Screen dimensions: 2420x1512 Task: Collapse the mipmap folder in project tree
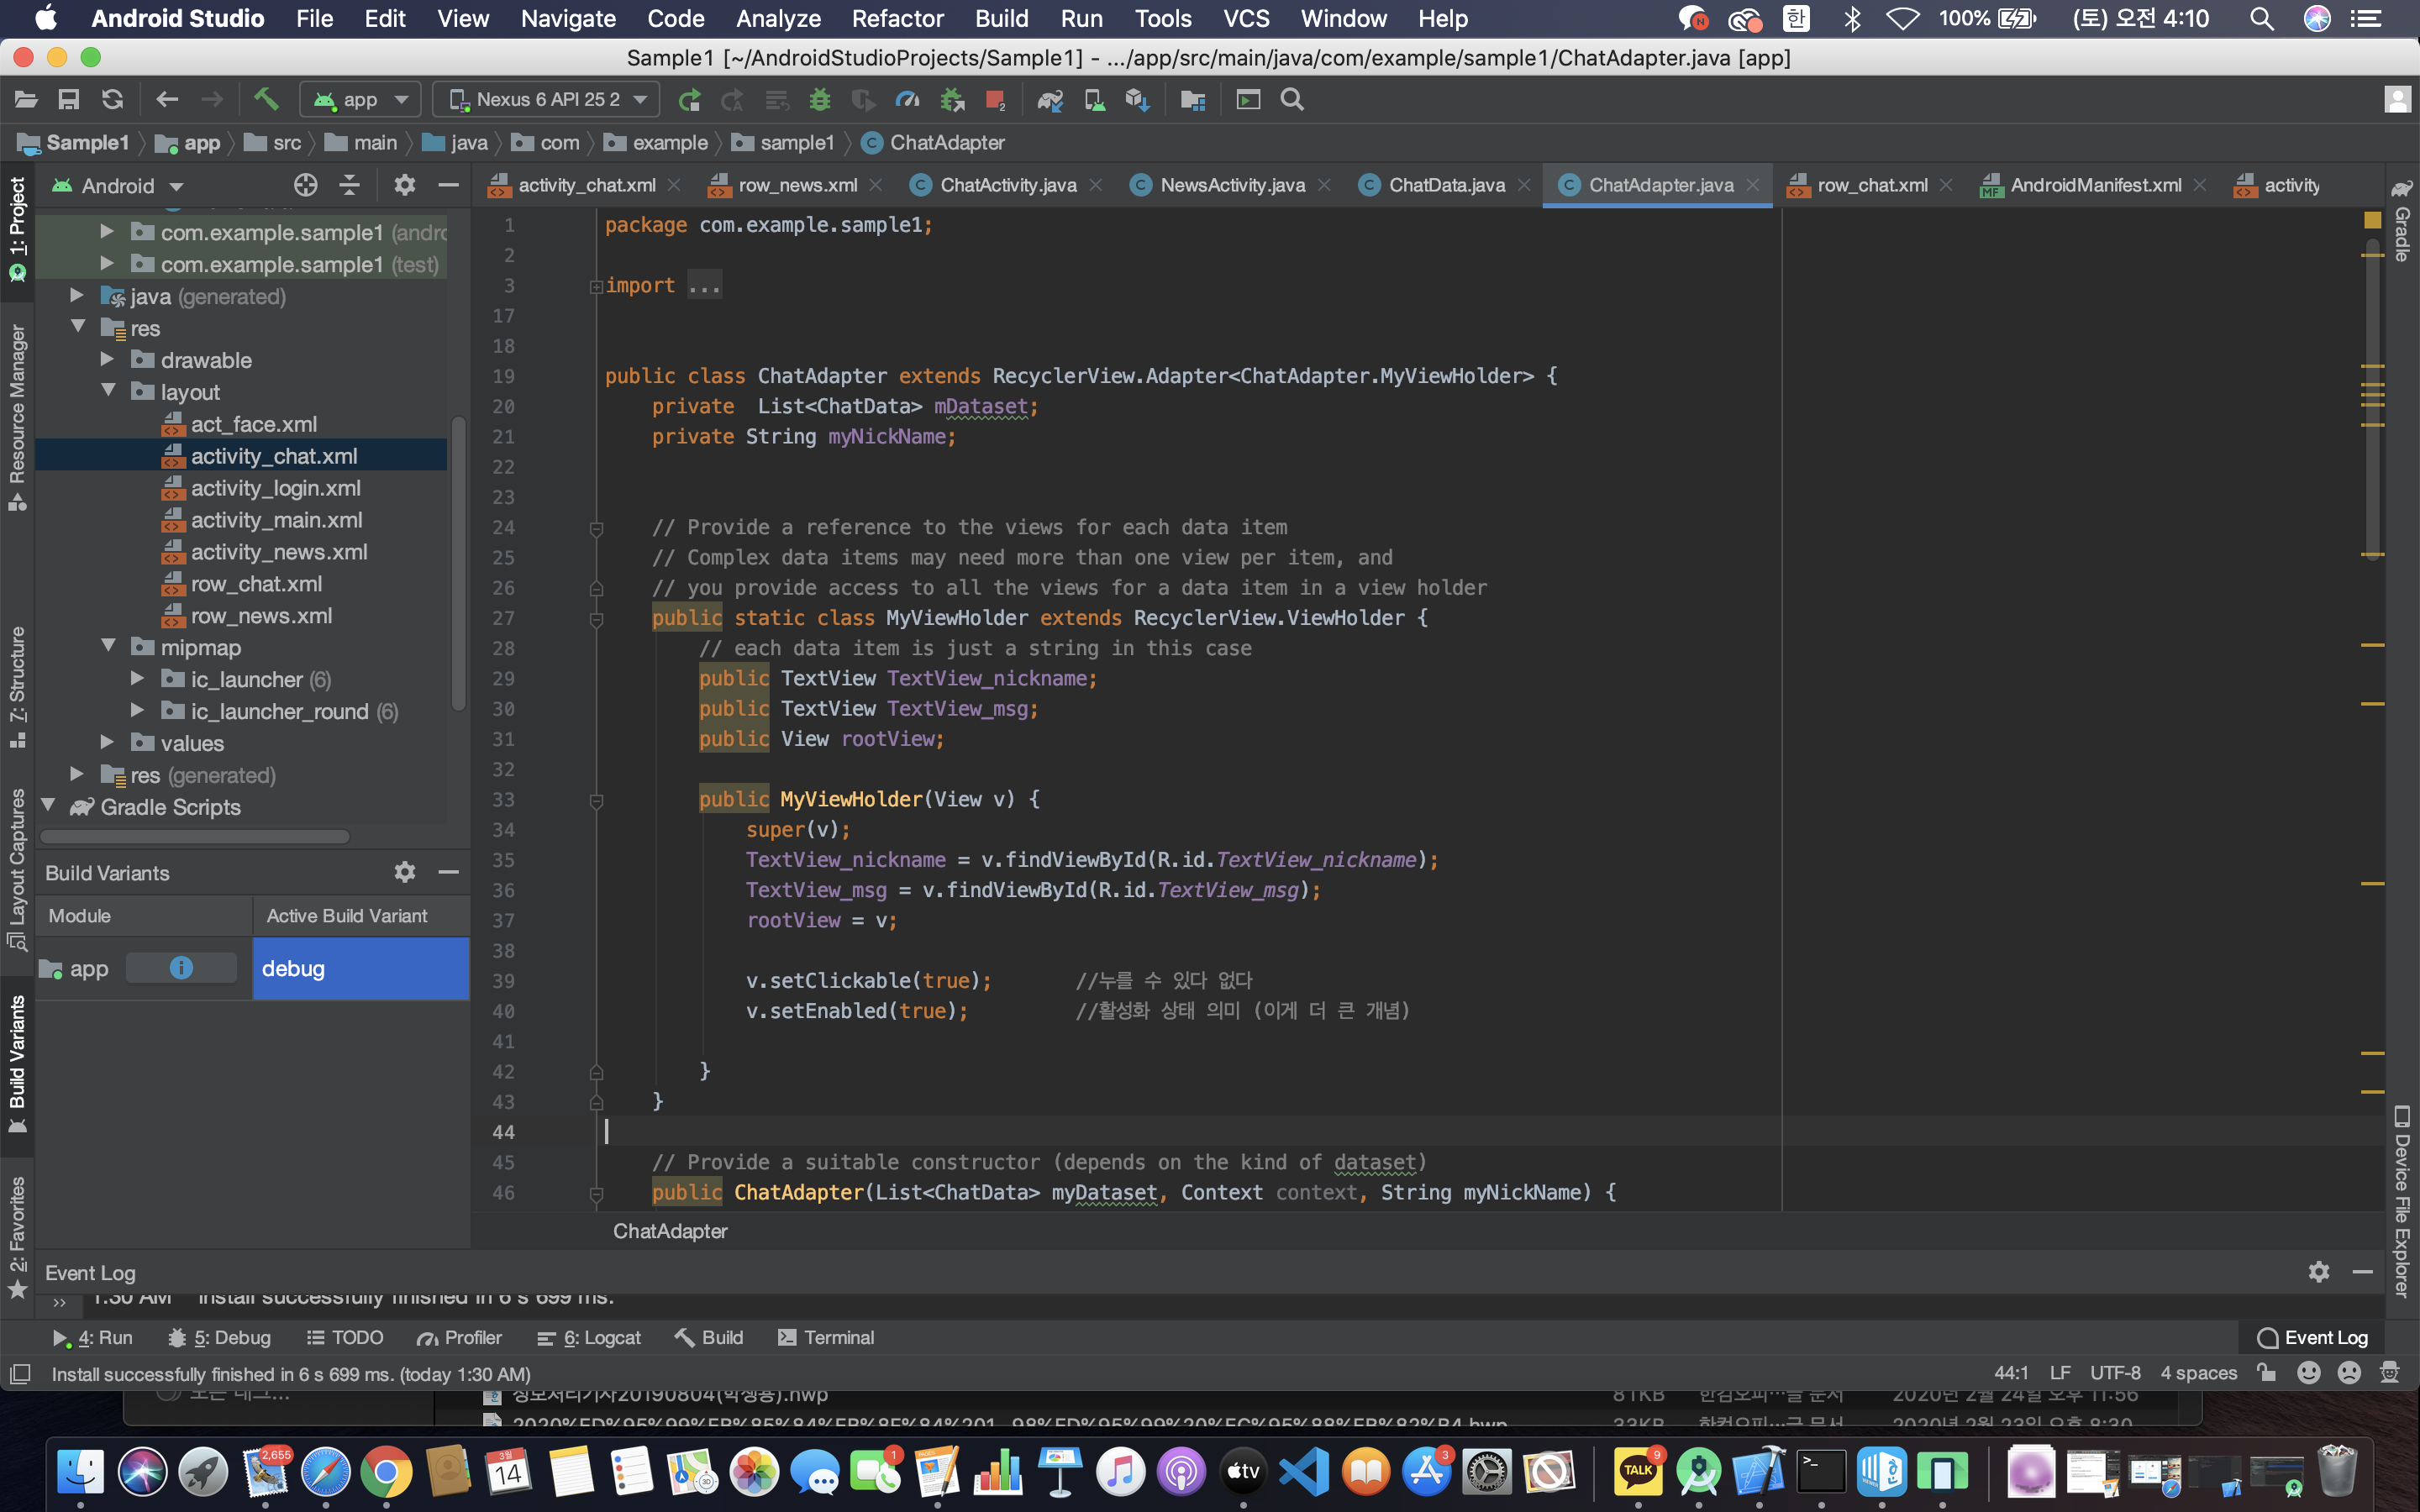click(108, 647)
